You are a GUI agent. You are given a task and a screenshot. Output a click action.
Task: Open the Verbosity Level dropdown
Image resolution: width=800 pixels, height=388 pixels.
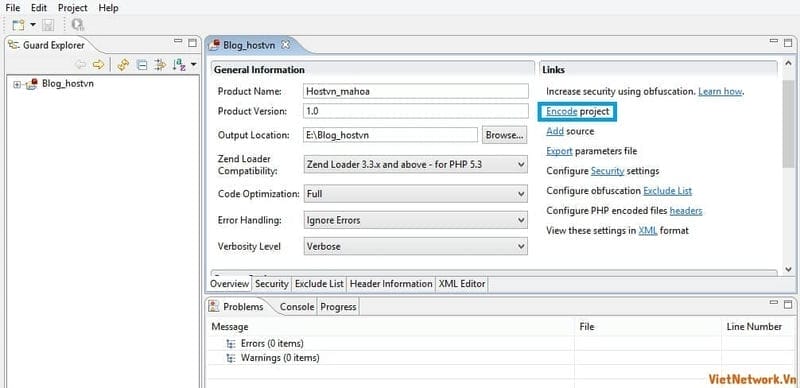pyautogui.click(x=415, y=246)
